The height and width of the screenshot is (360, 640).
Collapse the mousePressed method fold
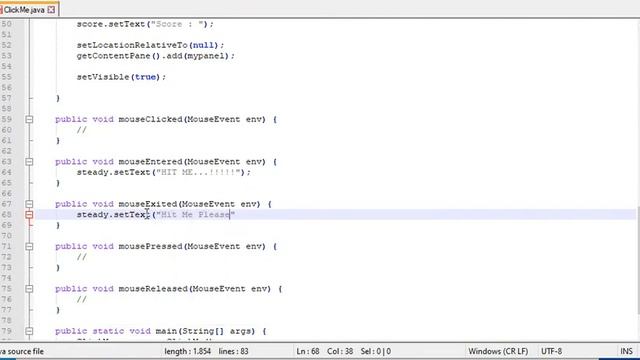coord(29,247)
